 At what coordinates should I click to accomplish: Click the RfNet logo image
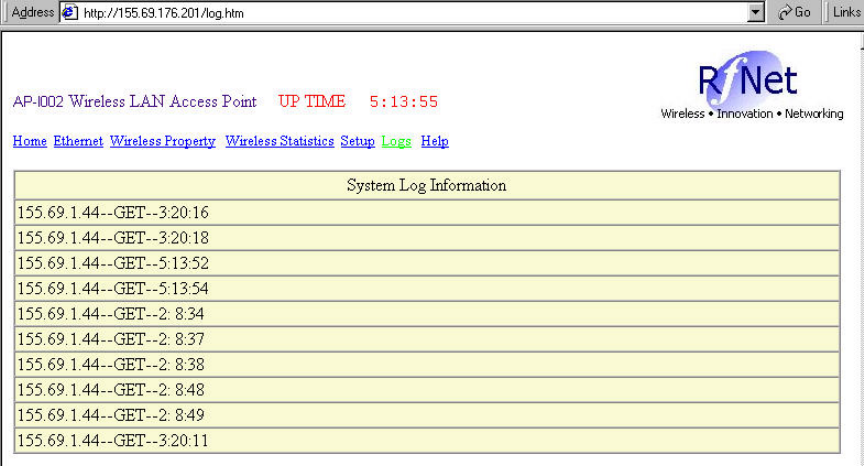(751, 85)
